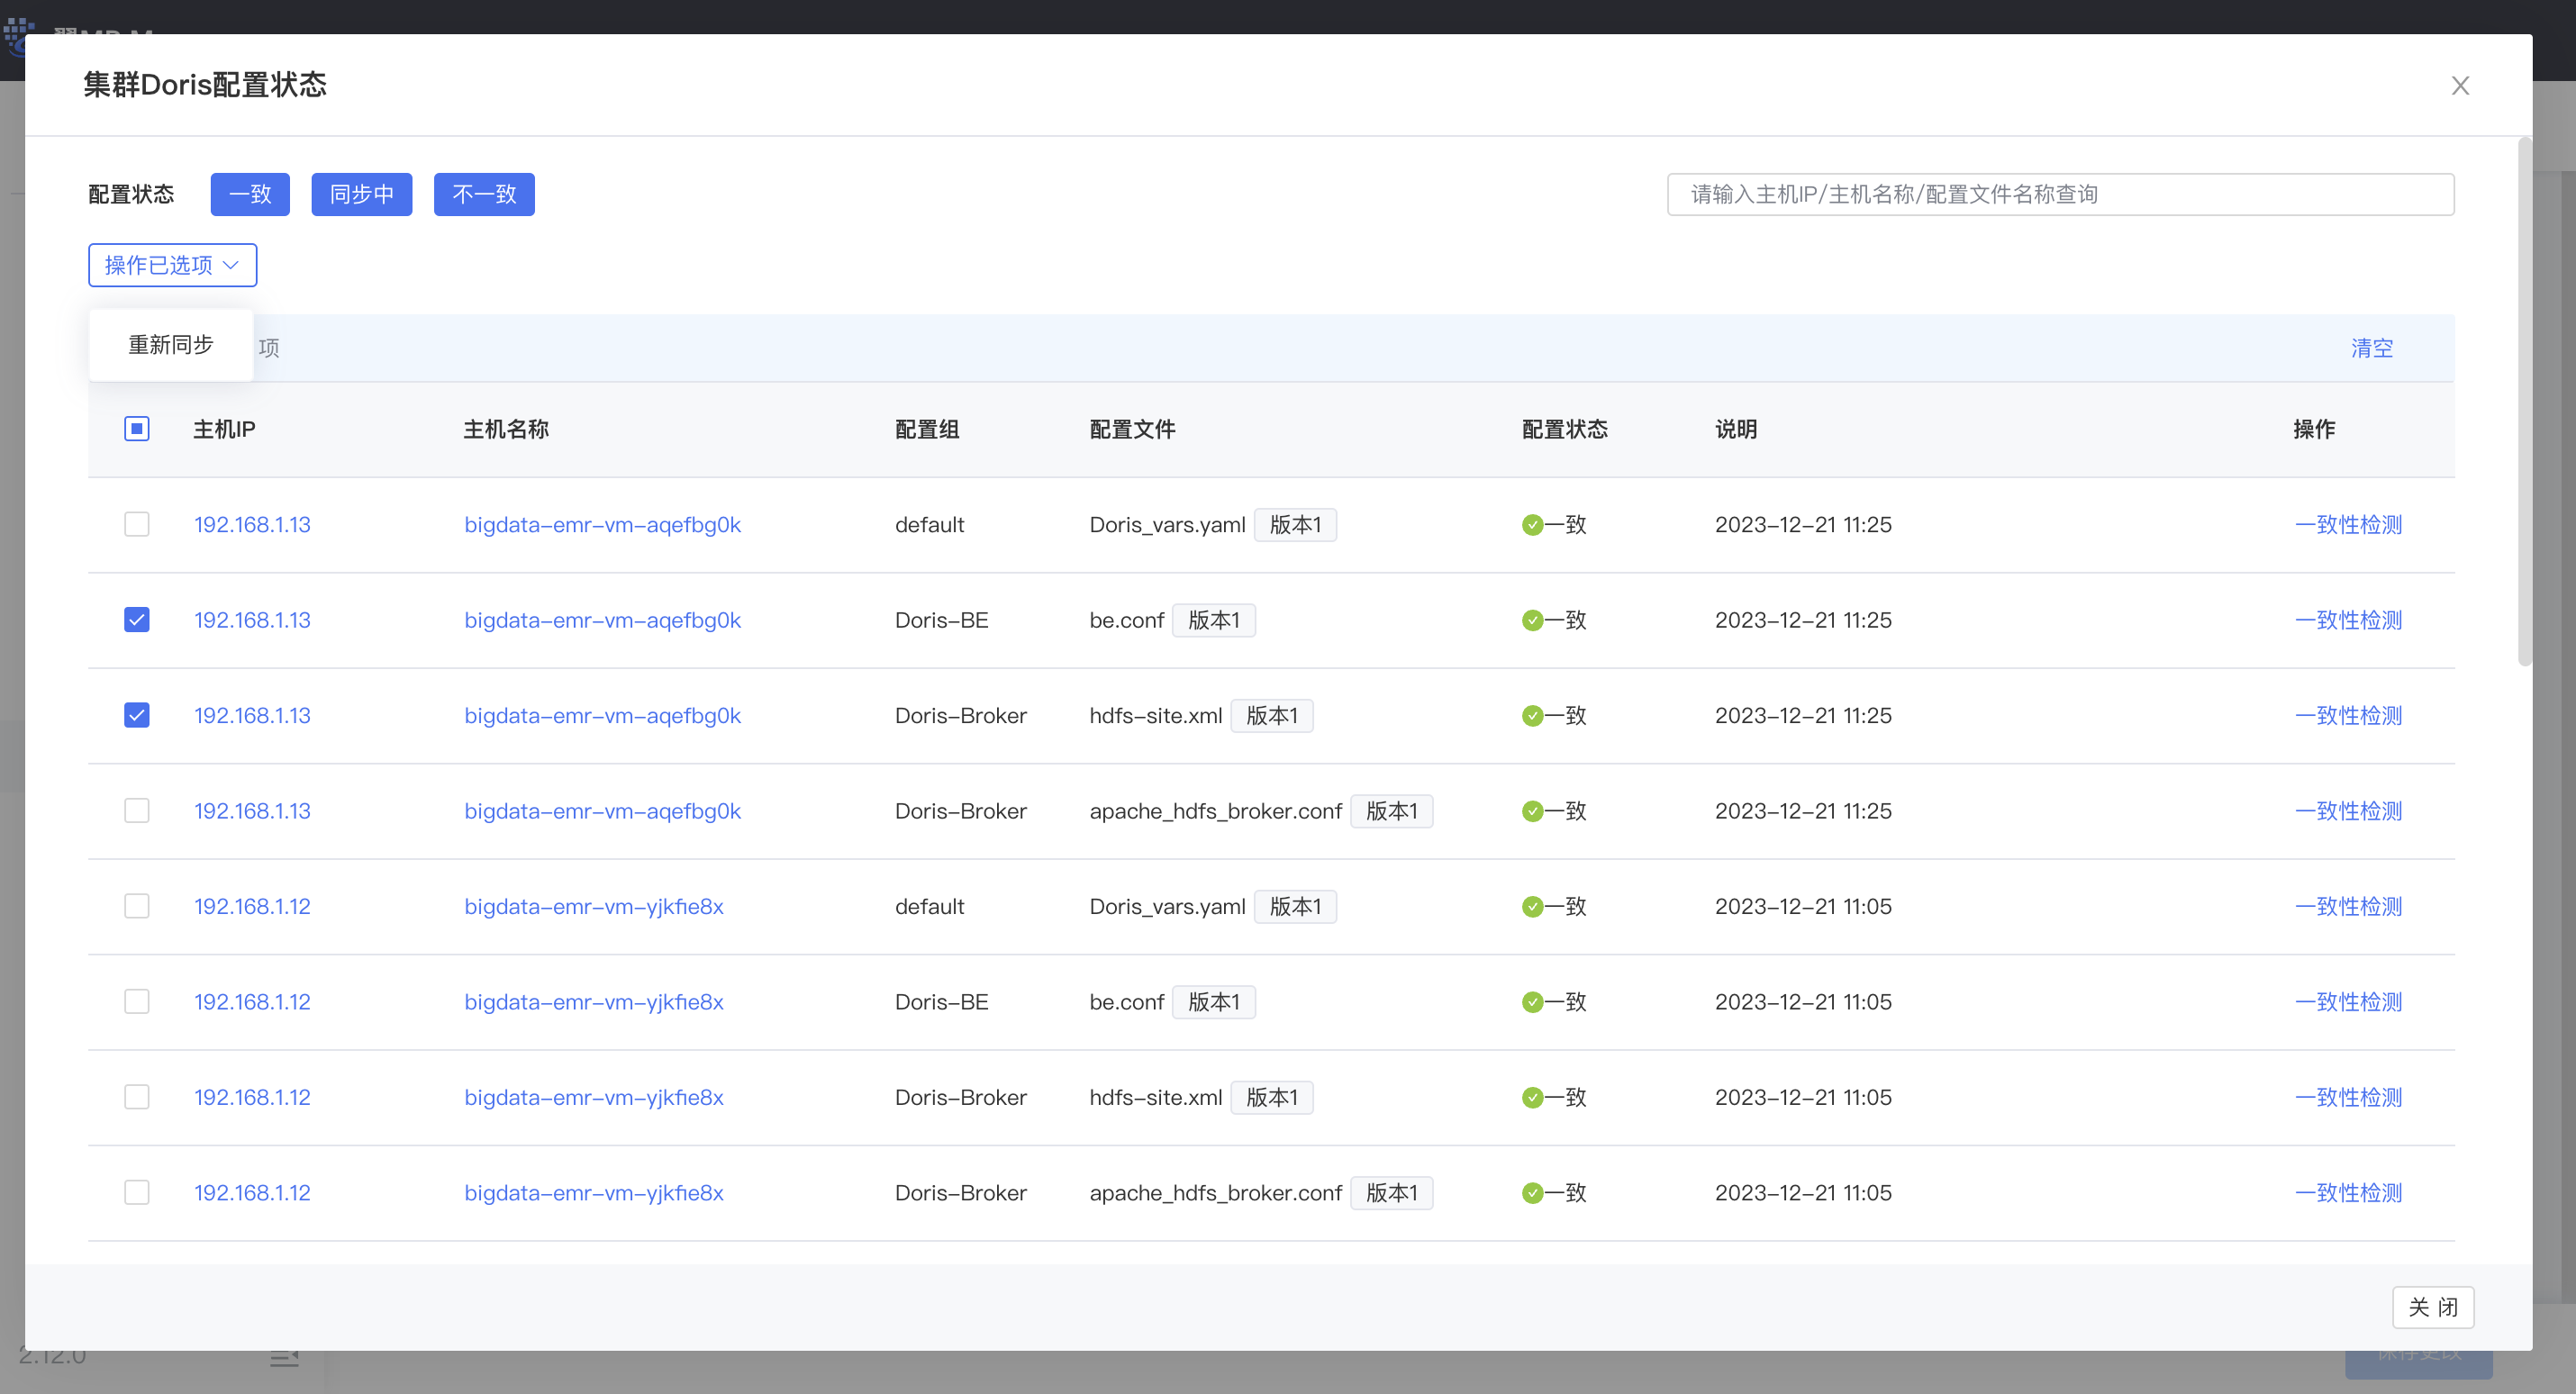Click 清空 to clear selection

(x=2371, y=348)
